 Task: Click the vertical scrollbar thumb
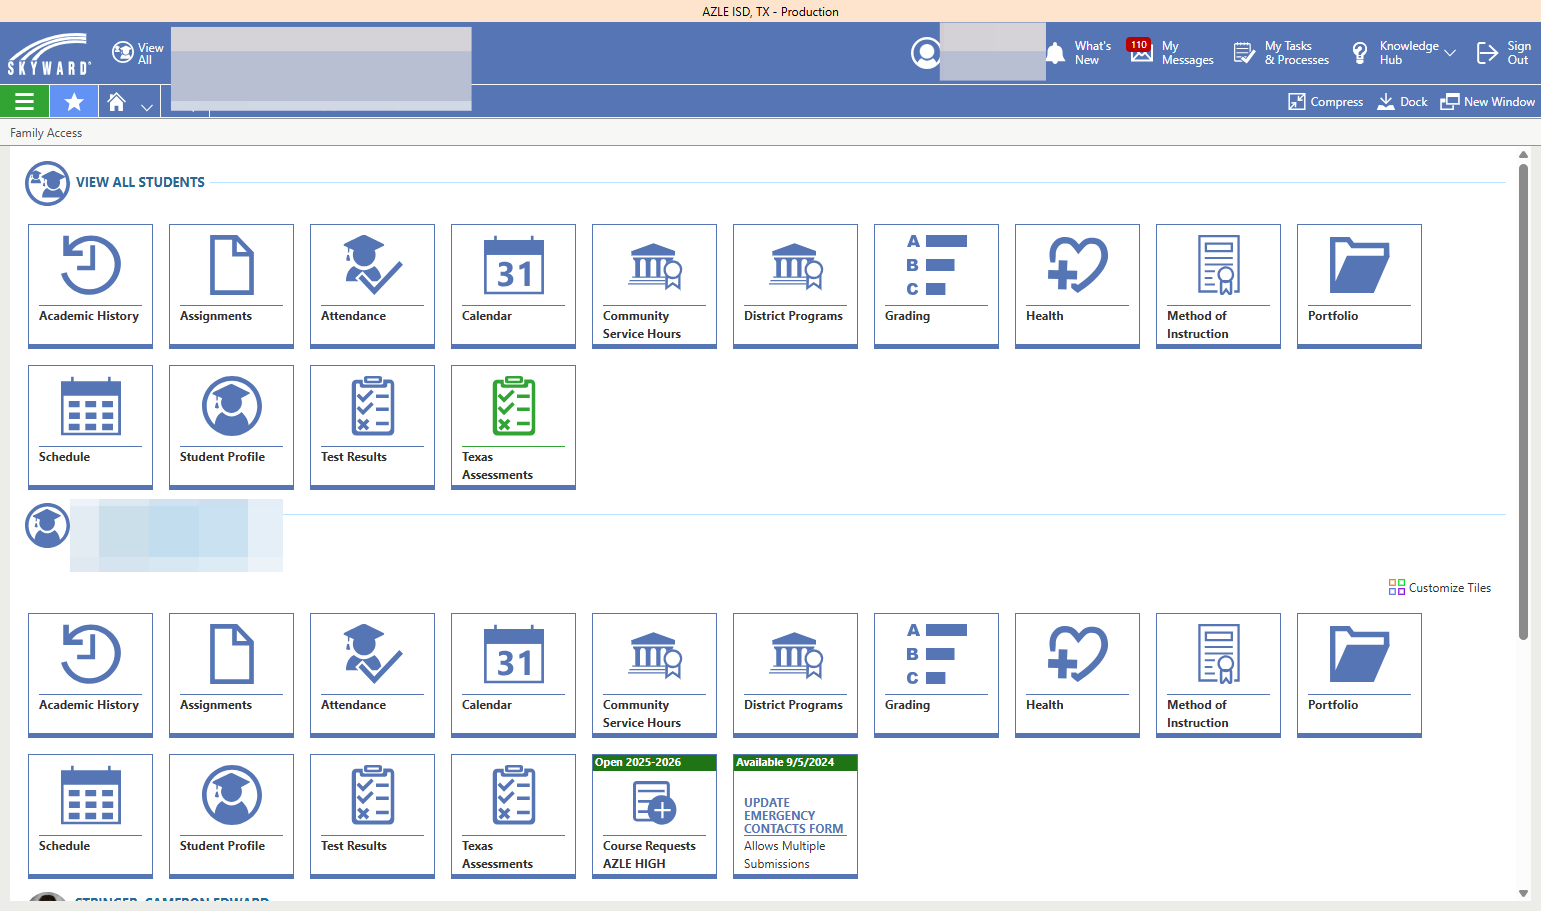pyautogui.click(x=1523, y=400)
